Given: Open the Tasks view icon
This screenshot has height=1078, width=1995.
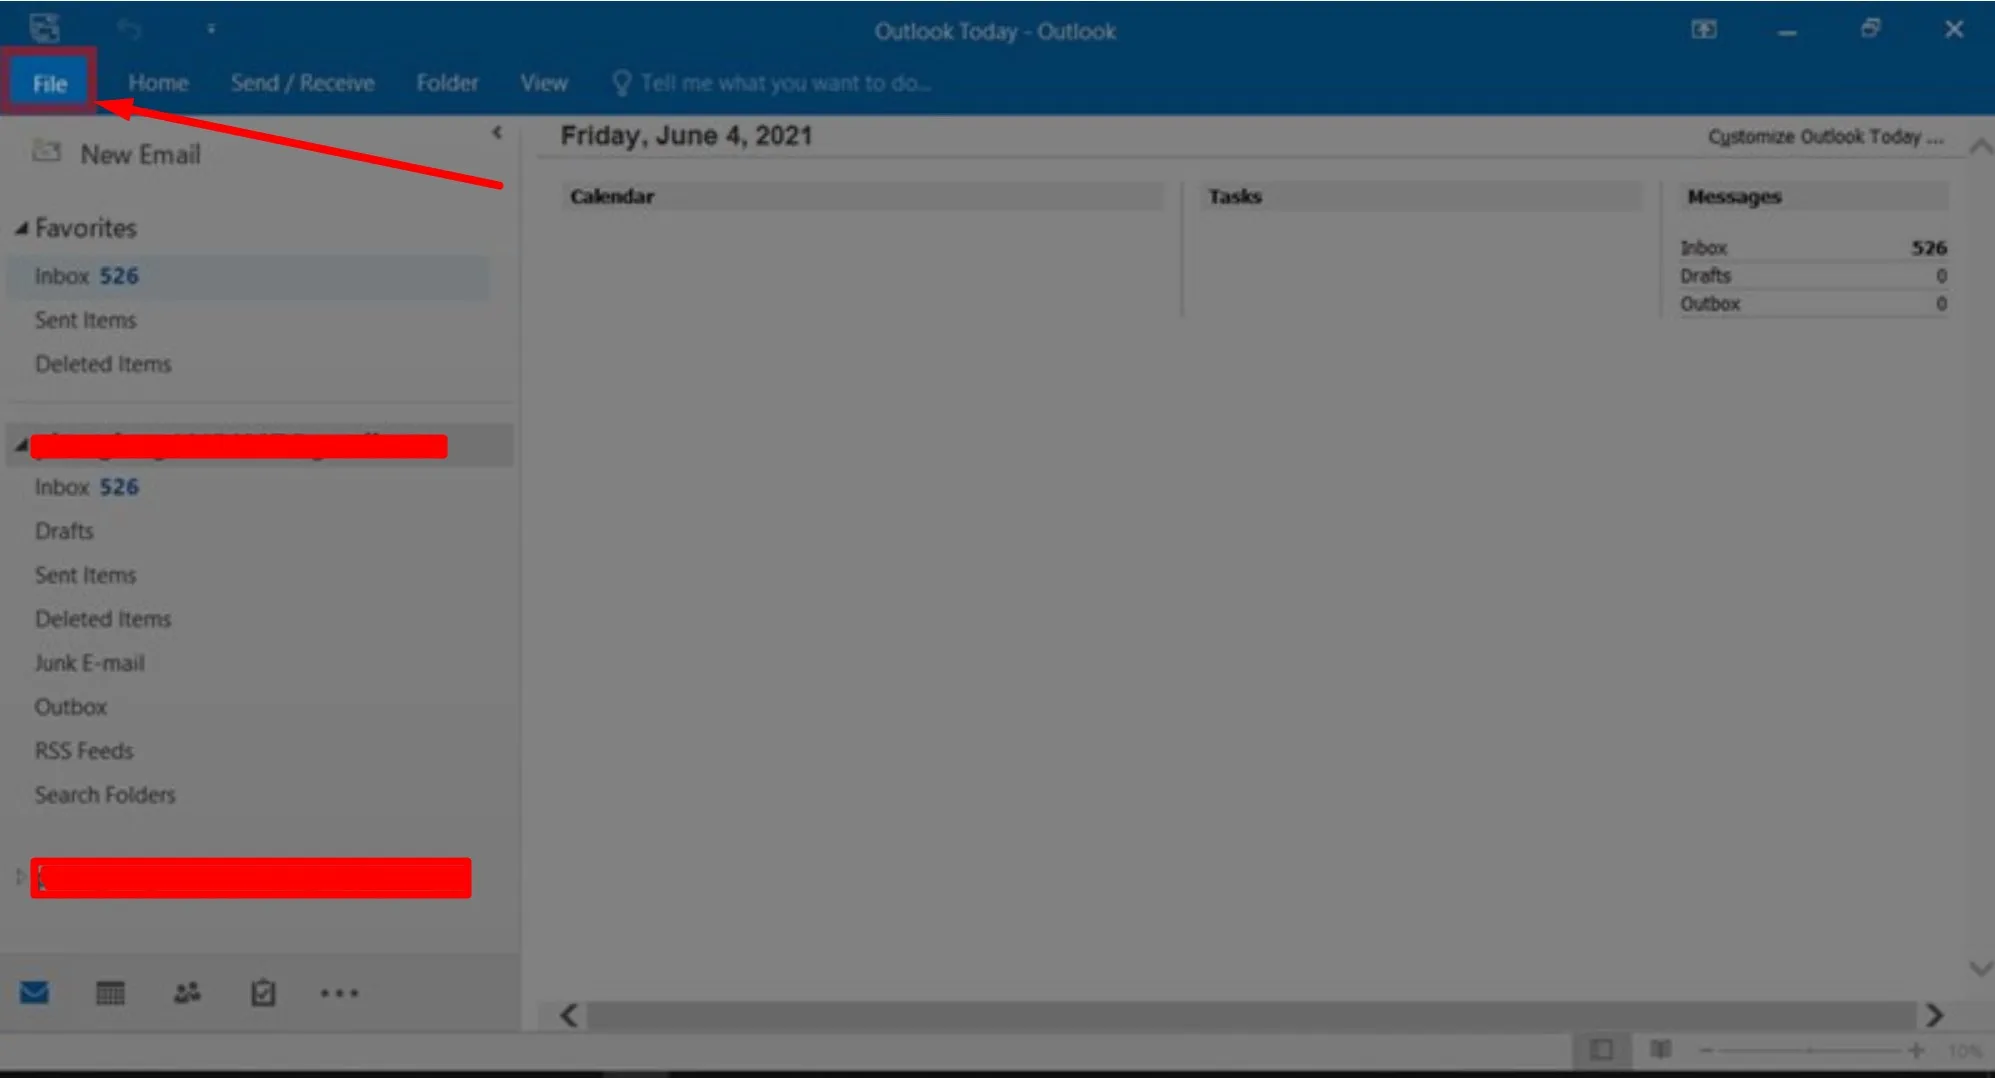Looking at the screenshot, I should [262, 992].
